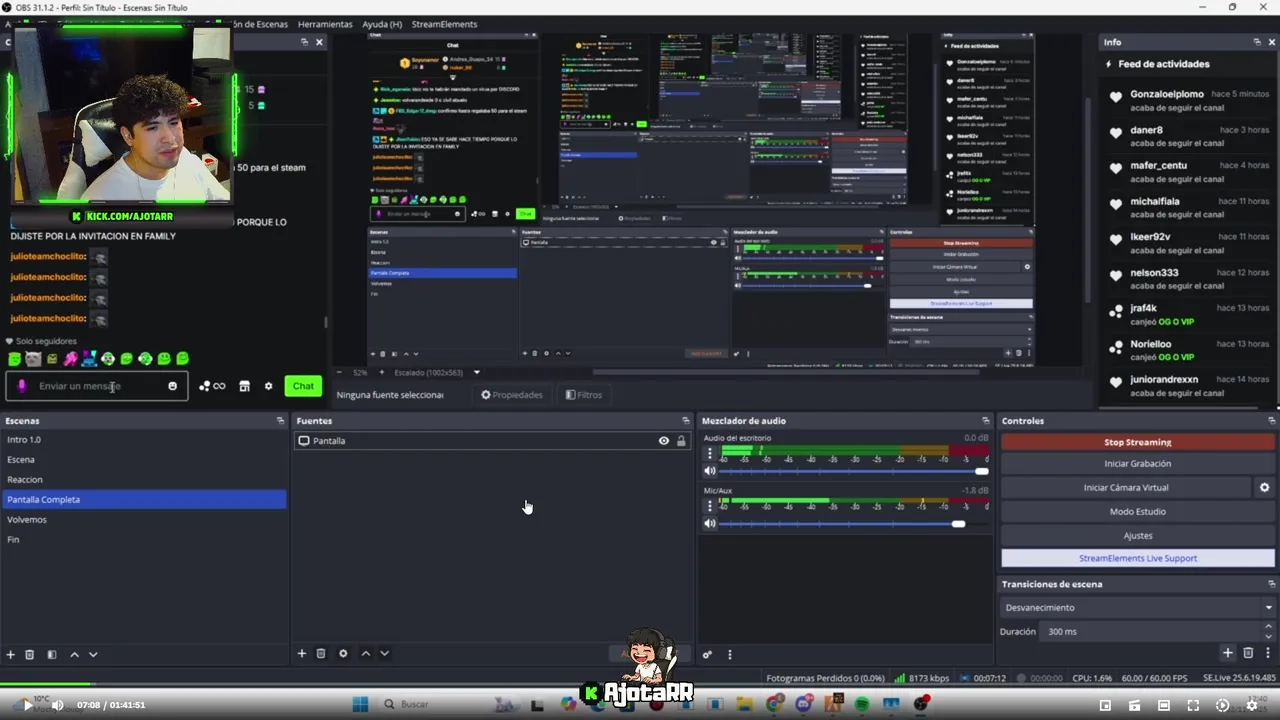Move the selected scene down
Viewport: 1280px width, 720px height.
point(93,654)
